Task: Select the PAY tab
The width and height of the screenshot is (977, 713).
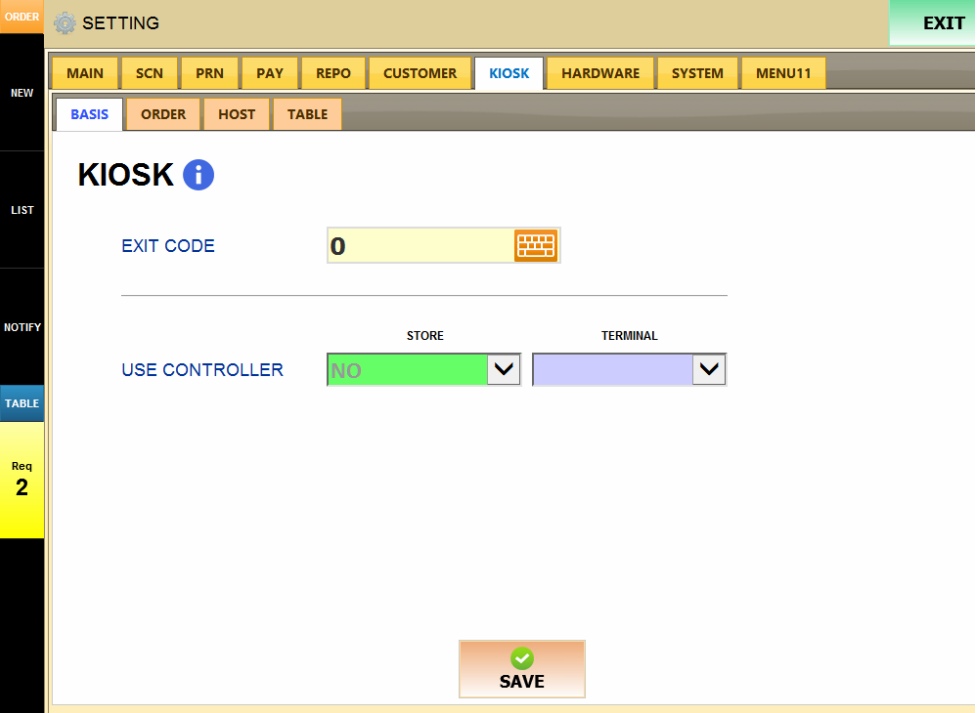Action: tap(270, 73)
